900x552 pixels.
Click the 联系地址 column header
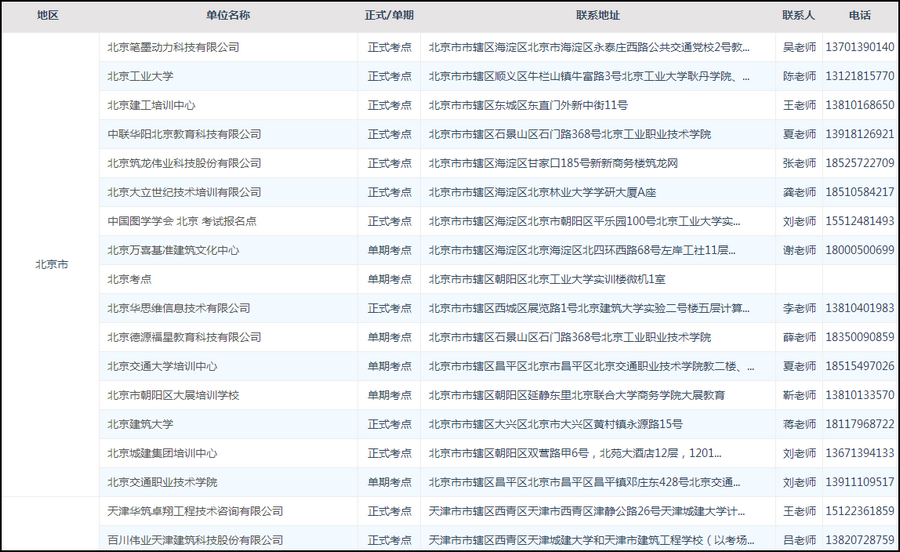(x=598, y=15)
